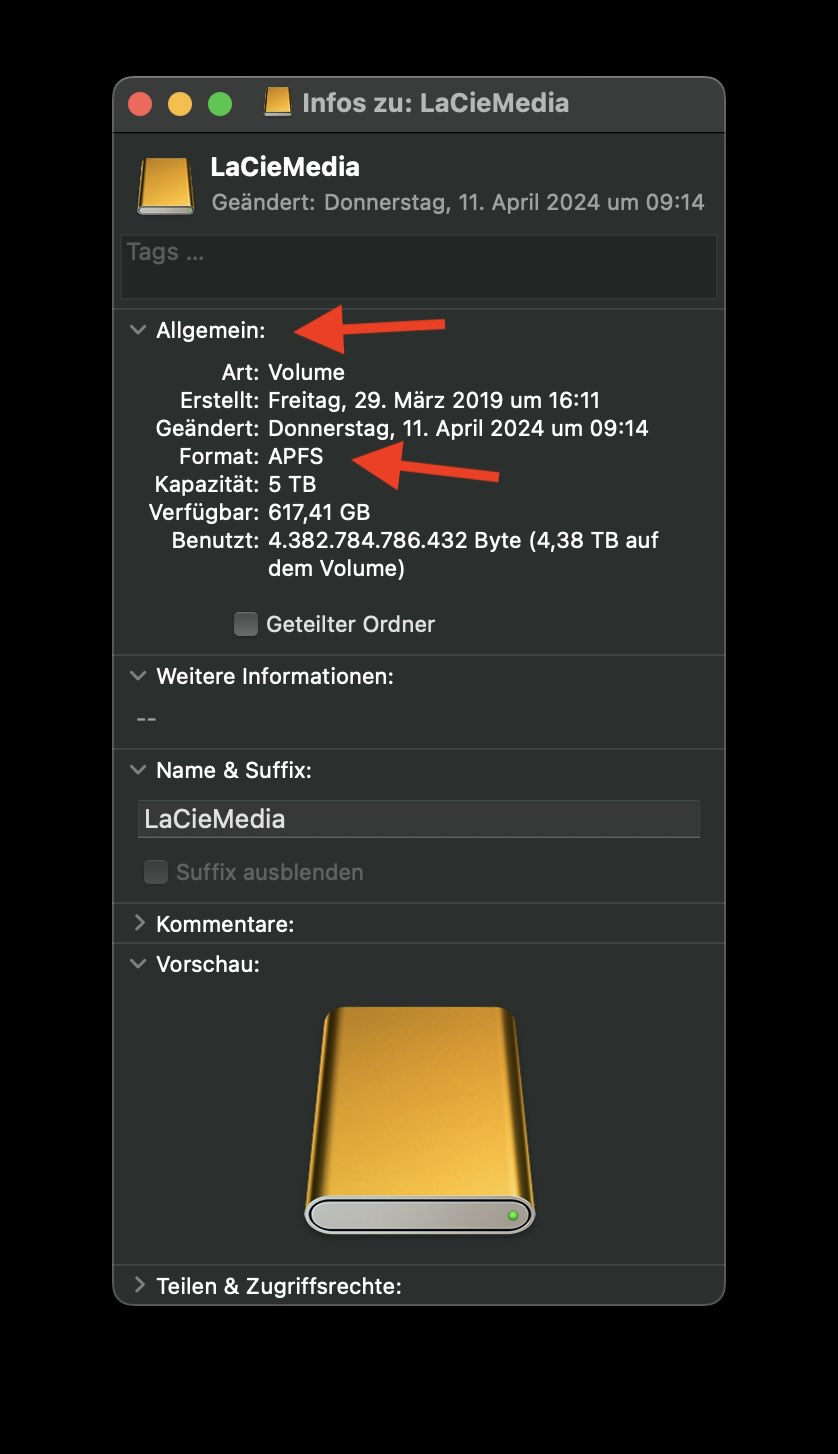Viewport: 838px width, 1454px height.
Task: Collapse the Allgemein section chevron
Action: coord(139,330)
